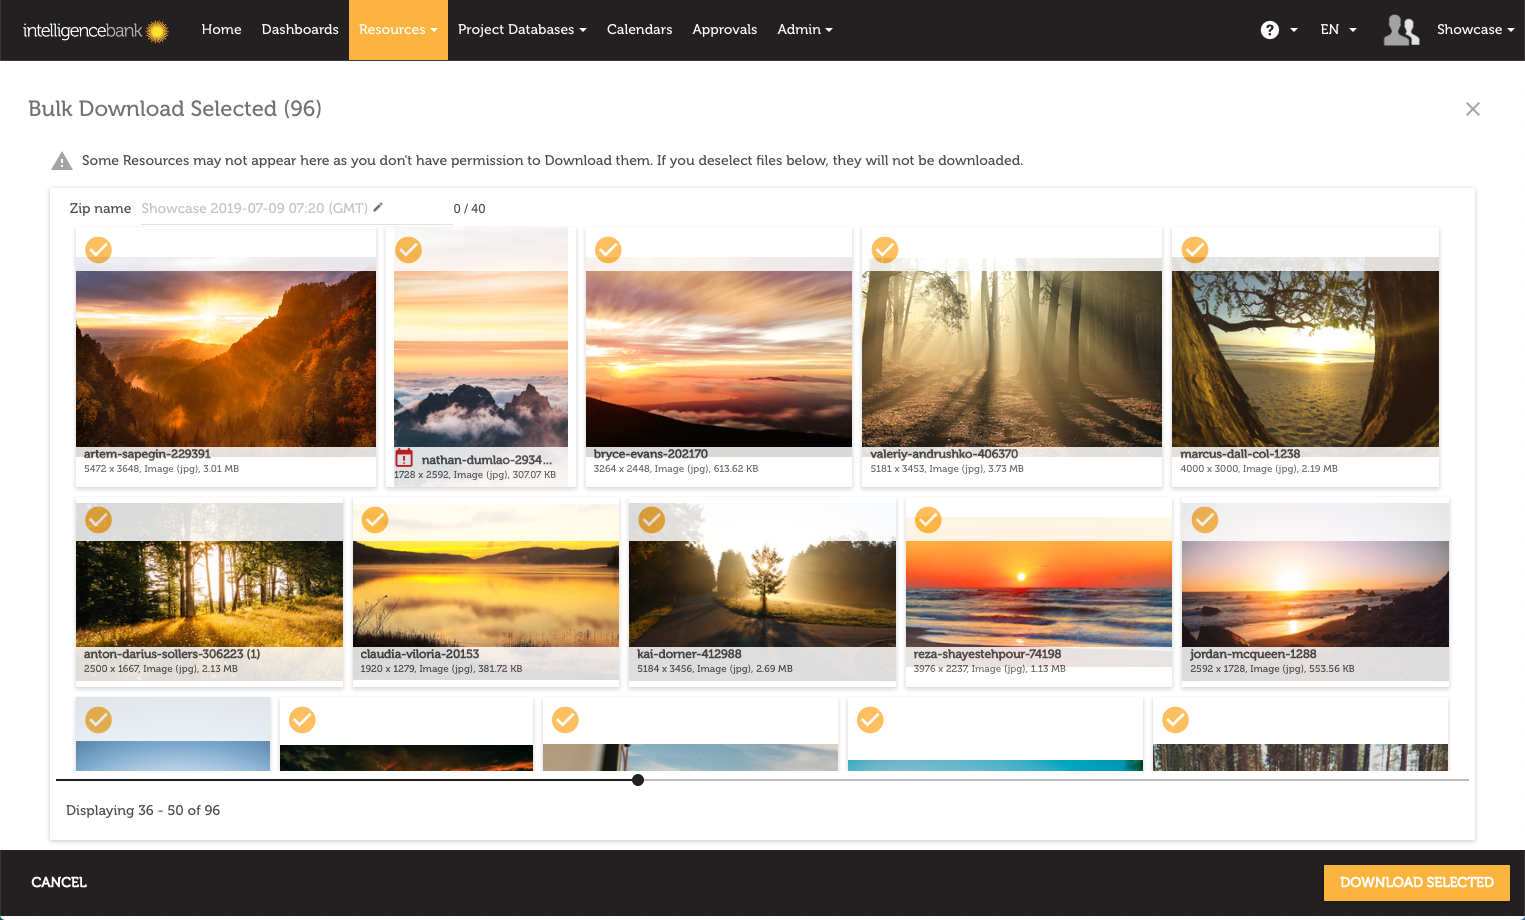Toggle selection of claudia-viloria-20153 image
Image resolution: width=1525 pixels, height=920 pixels.
pos(375,520)
